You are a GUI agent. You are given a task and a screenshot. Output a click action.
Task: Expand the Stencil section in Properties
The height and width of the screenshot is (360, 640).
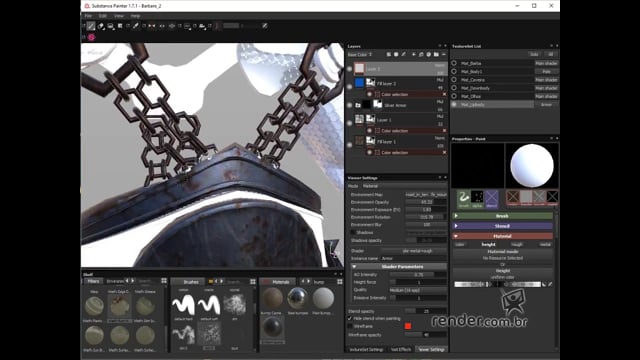coord(502,226)
